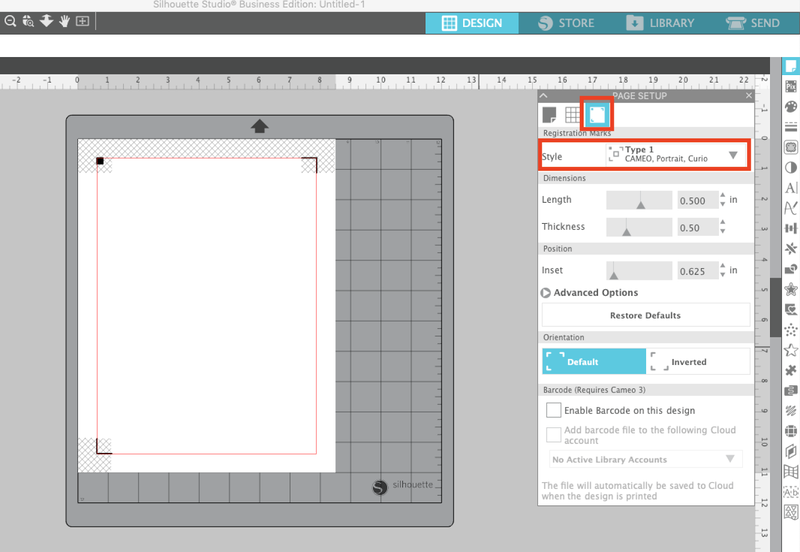Select the Inverted orientation option

click(697, 362)
